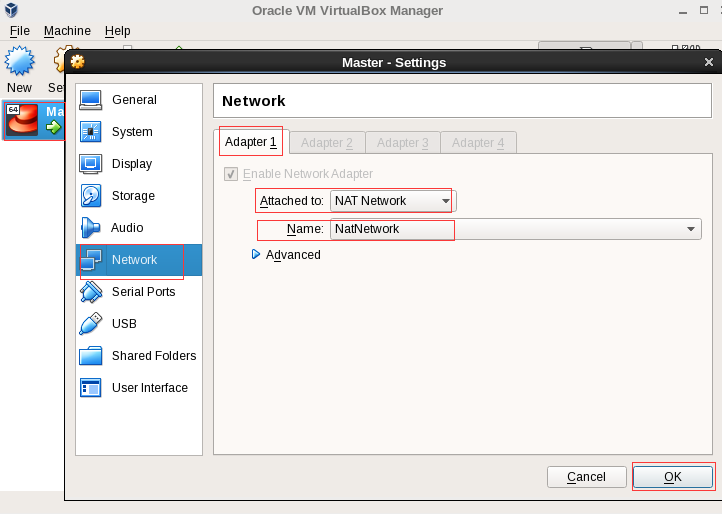The width and height of the screenshot is (722, 514).
Task: Expand the Advanced section
Action: pos(256,255)
